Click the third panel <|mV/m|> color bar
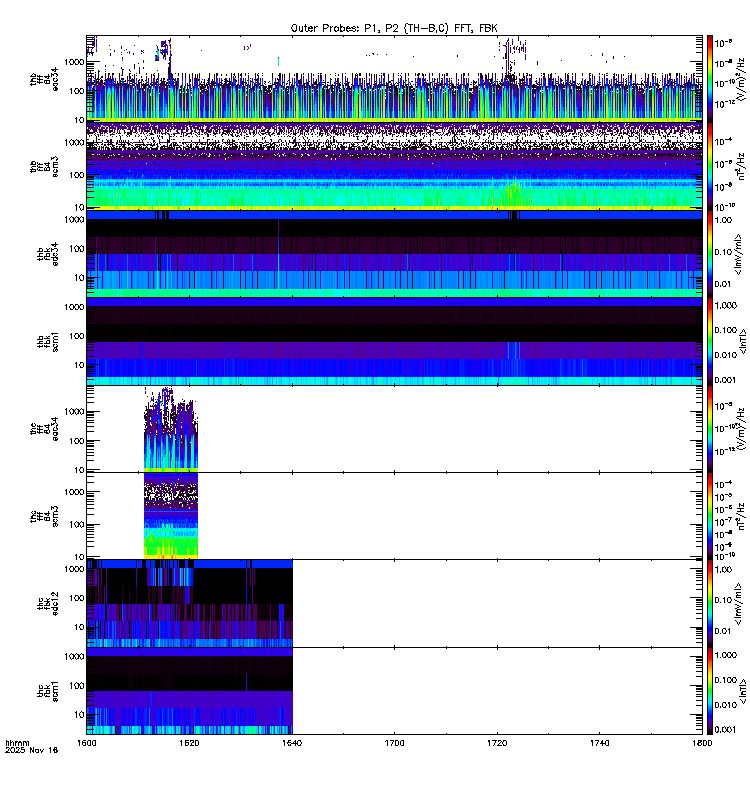 [x=710, y=254]
